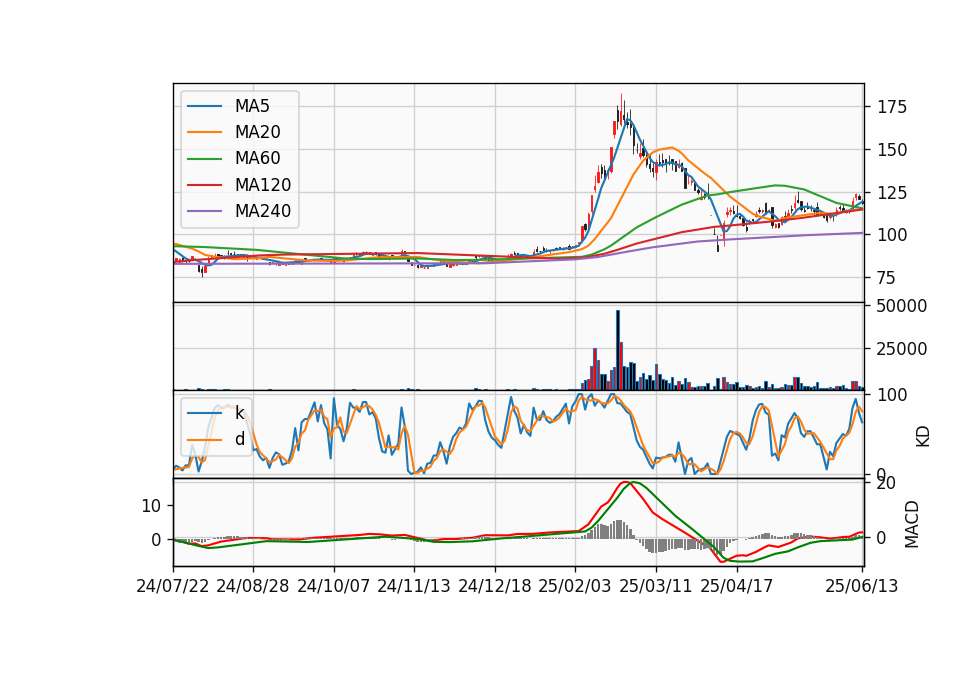Viewport: 960px width, 690px height.
Task: Click the 24/08/28 date tick label
Action: tap(253, 586)
